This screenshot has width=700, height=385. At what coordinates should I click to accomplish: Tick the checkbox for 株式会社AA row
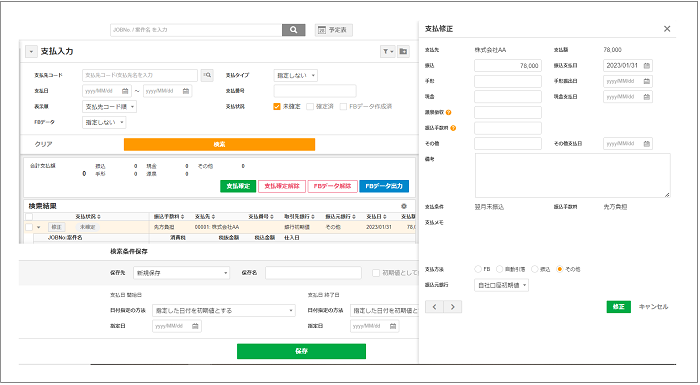pyautogui.click(x=29, y=227)
